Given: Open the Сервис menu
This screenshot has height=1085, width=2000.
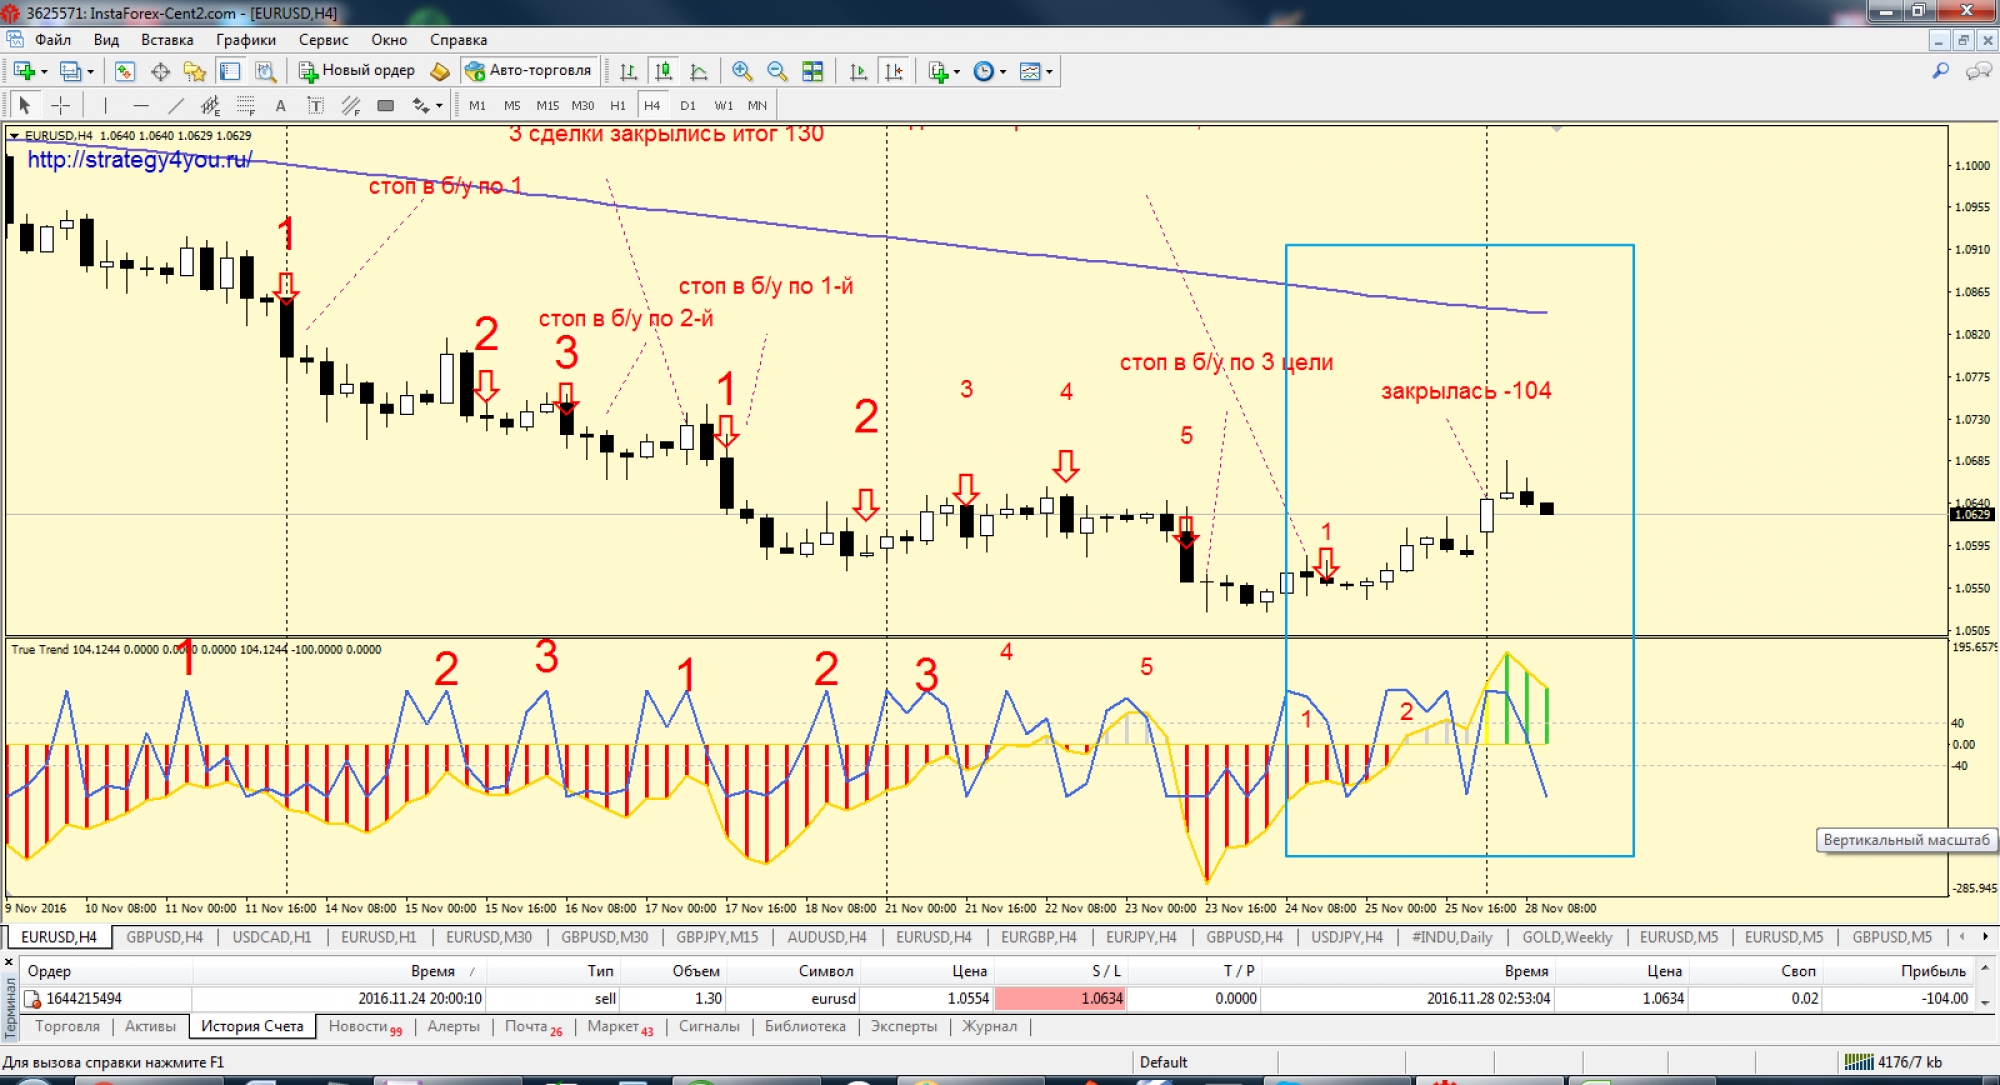Looking at the screenshot, I should coord(323,40).
